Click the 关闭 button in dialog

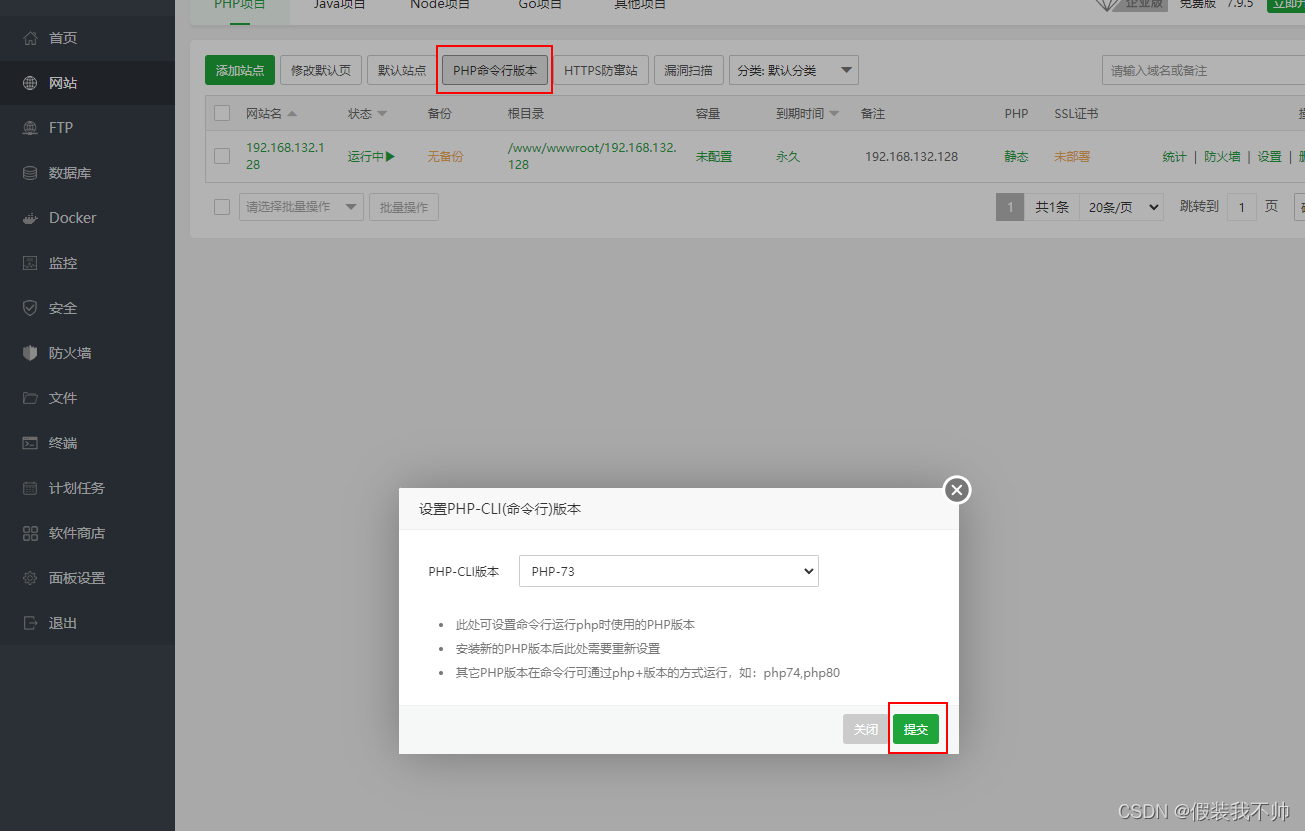tap(866, 729)
